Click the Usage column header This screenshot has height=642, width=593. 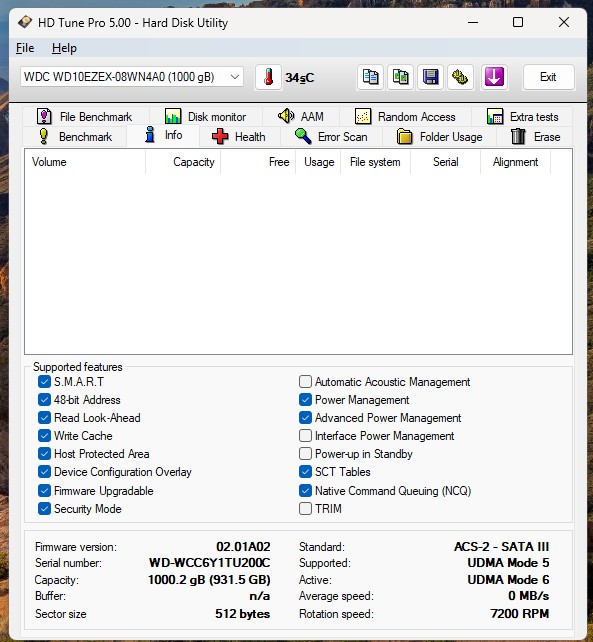click(x=318, y=162)
